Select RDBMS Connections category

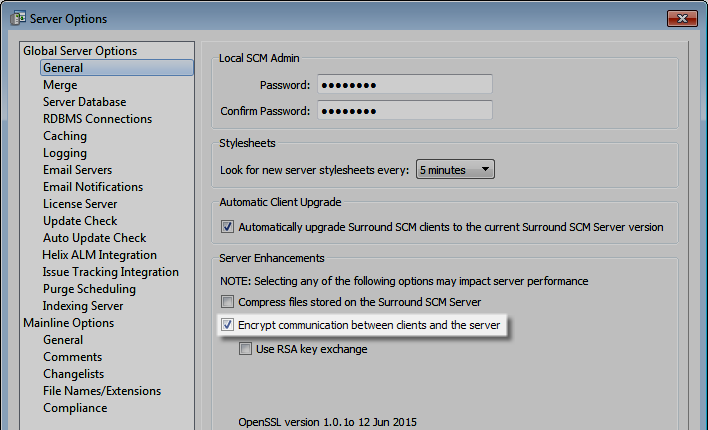pos(98,119)
